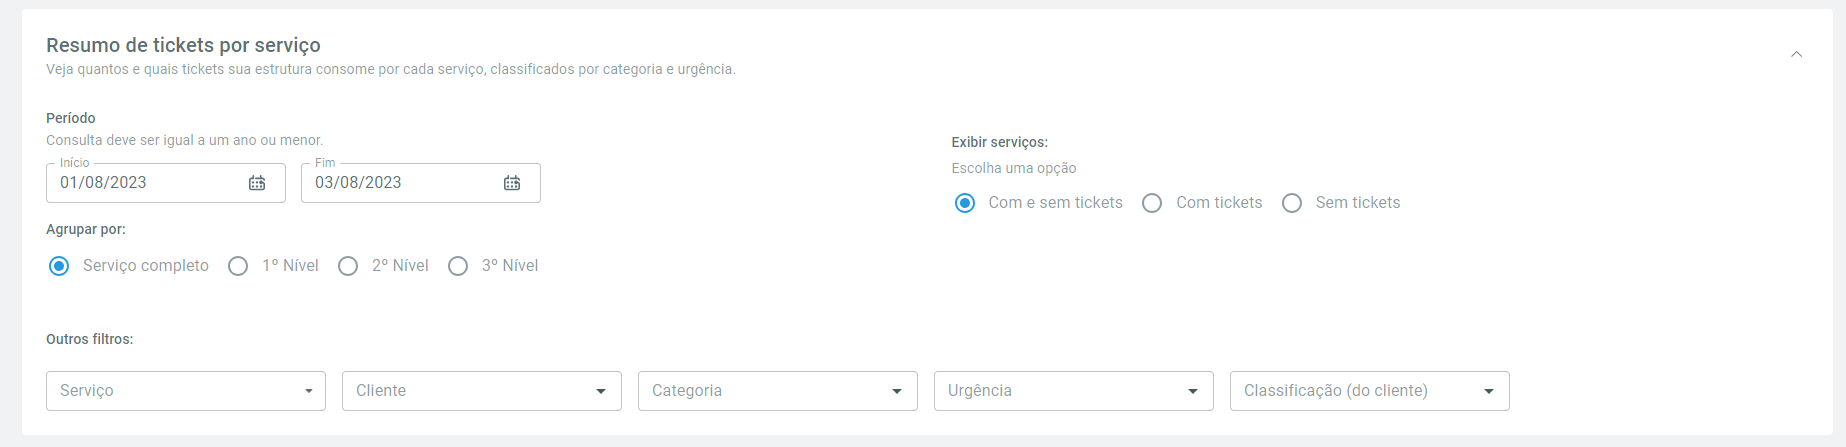Choose the 2º Nível grouping option
Viewport: 1846px width, 447px height.
click(348, 266)
